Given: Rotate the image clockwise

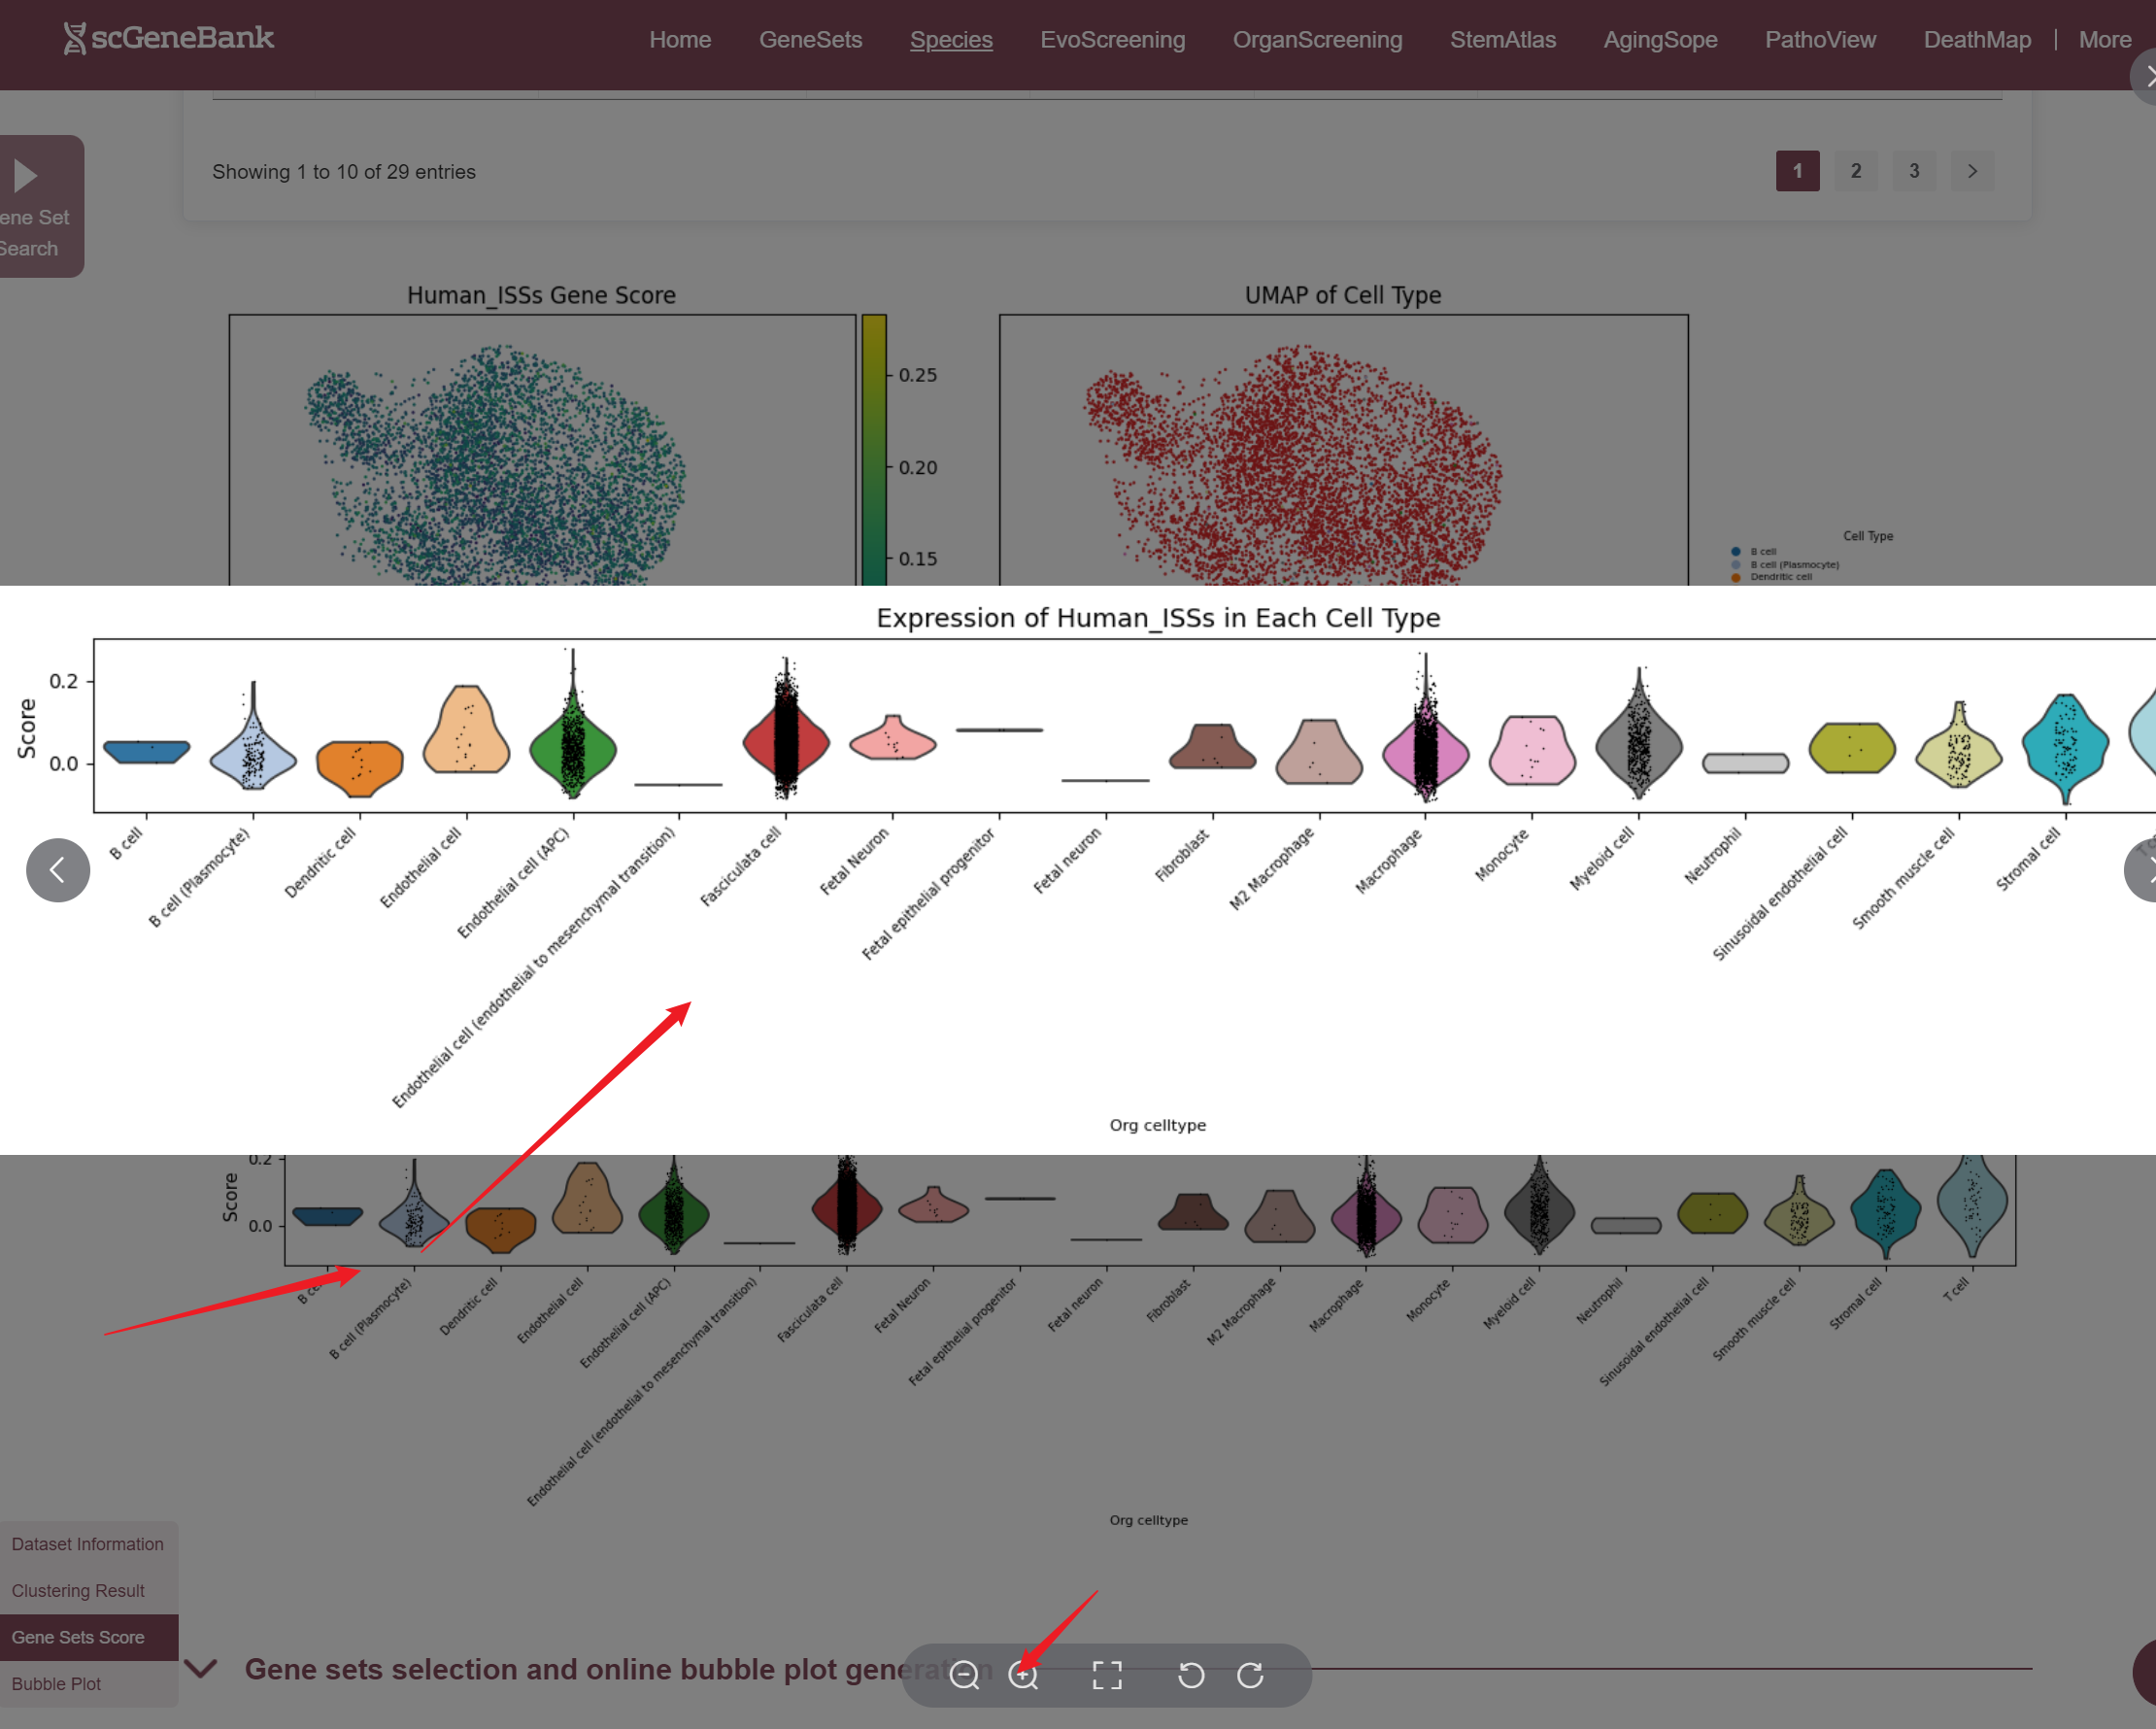Looking at the screenshot, I should [1250, 1675].
